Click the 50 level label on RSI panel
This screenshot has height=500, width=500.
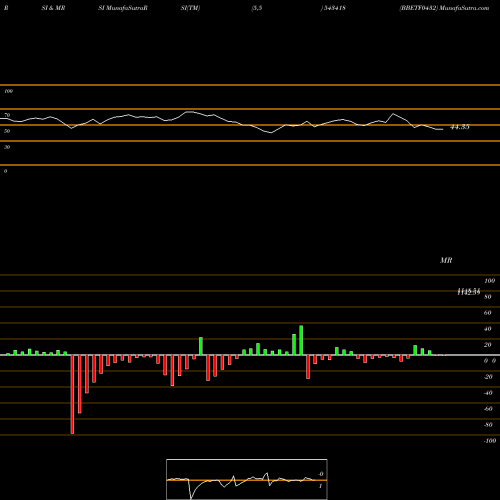point(7,131)
